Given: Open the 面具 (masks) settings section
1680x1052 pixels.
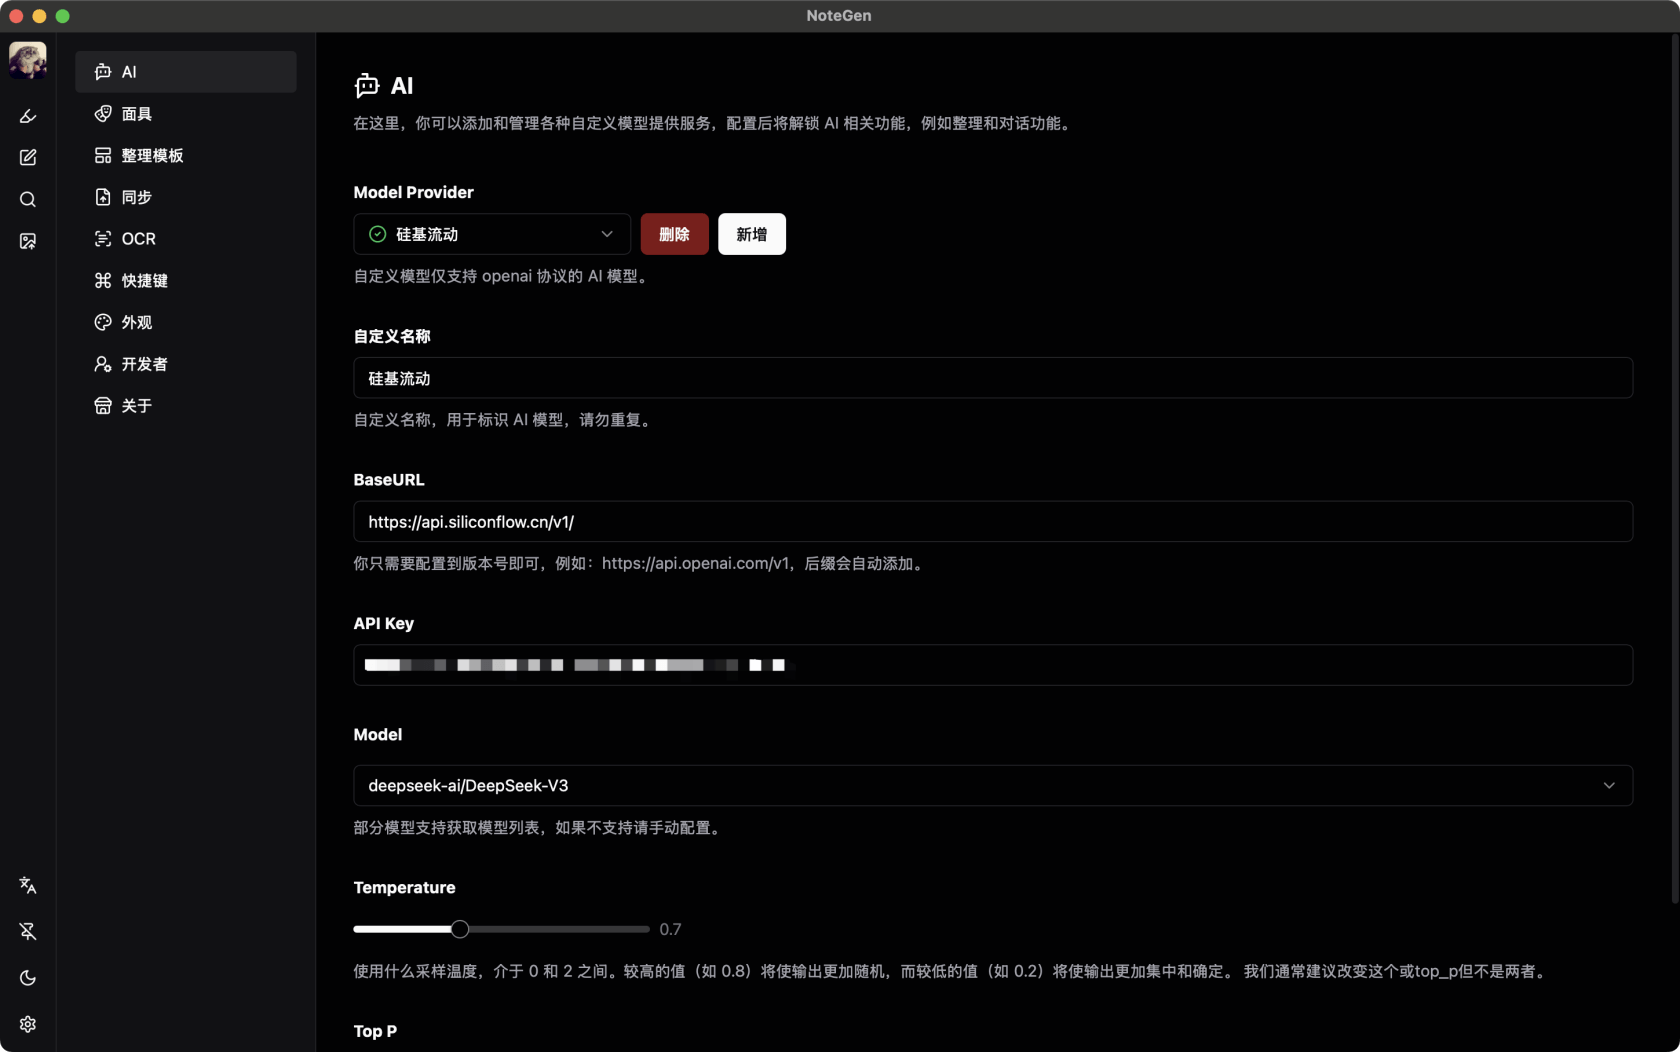Looking at the screenshot, I should click(135, 114).
